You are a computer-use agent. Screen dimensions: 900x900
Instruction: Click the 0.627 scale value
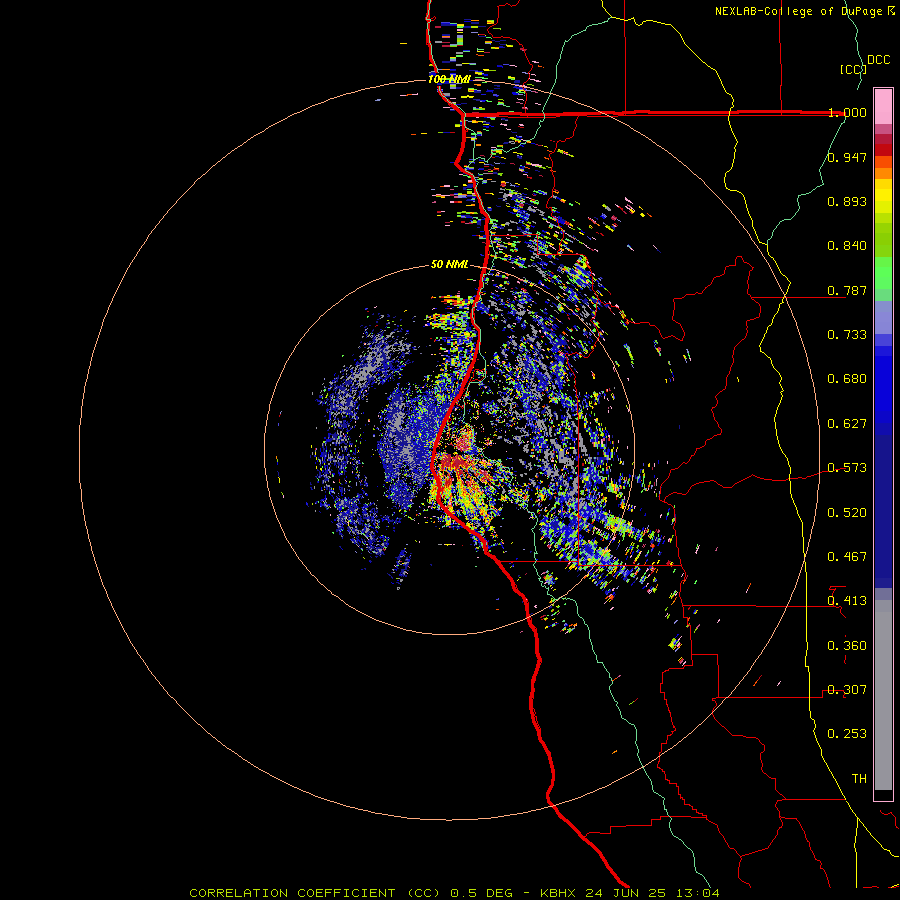(847, 424)
